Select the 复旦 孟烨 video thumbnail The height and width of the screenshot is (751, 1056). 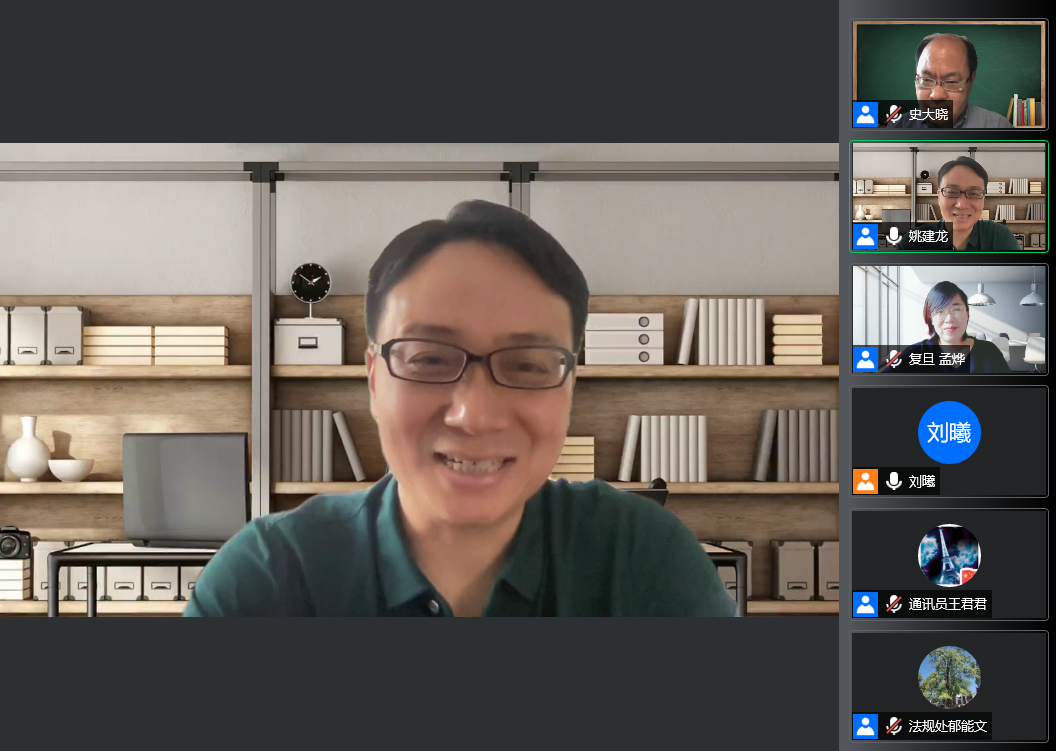click(949, 319)
